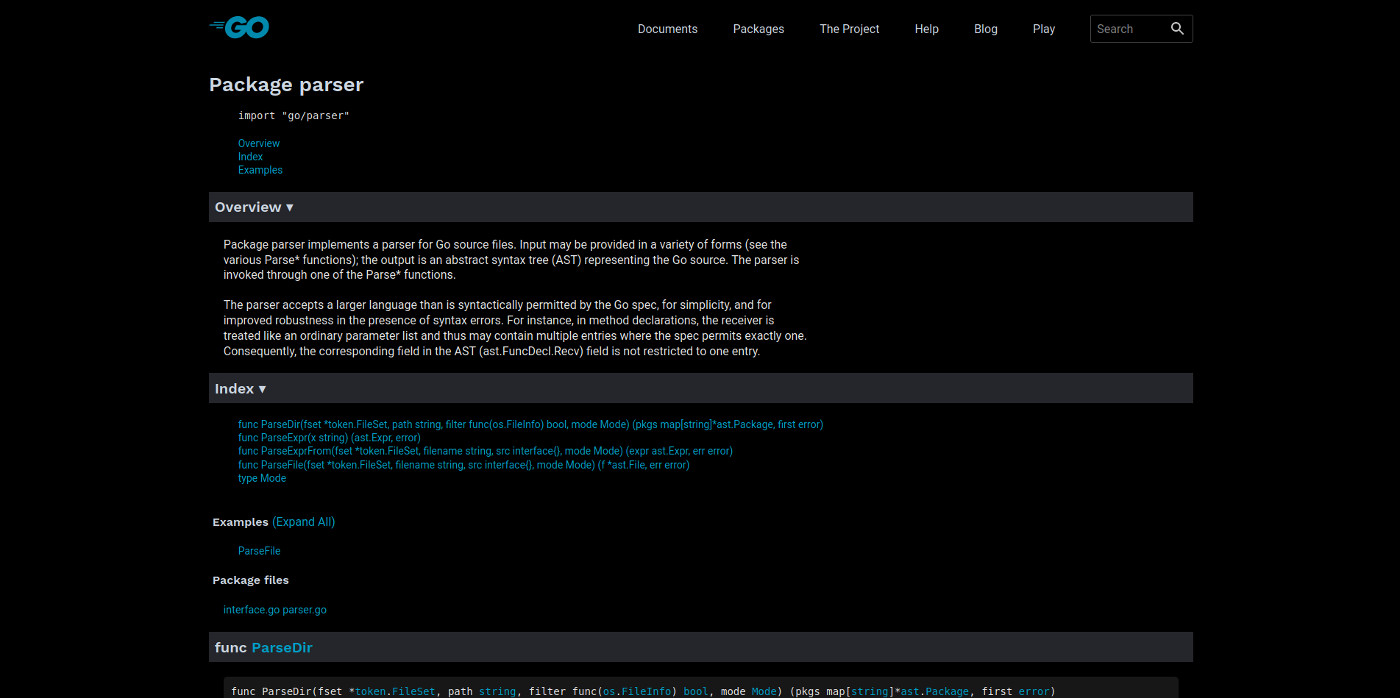View the ParseFile example
The height and width of the screenshot is (698, 1400).
258,551
